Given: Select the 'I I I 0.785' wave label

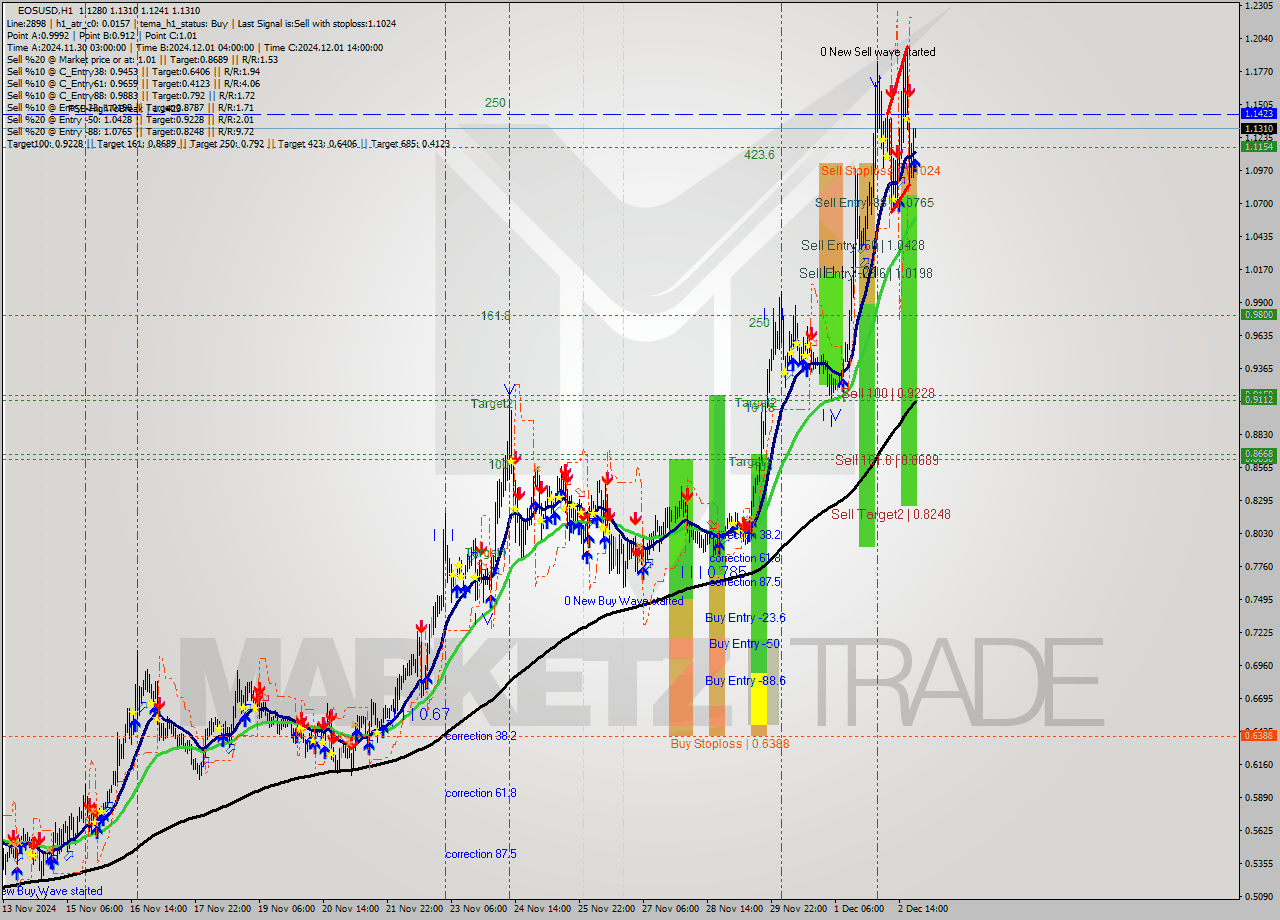Looking at the screenshot, I should (x=714, y=572).
